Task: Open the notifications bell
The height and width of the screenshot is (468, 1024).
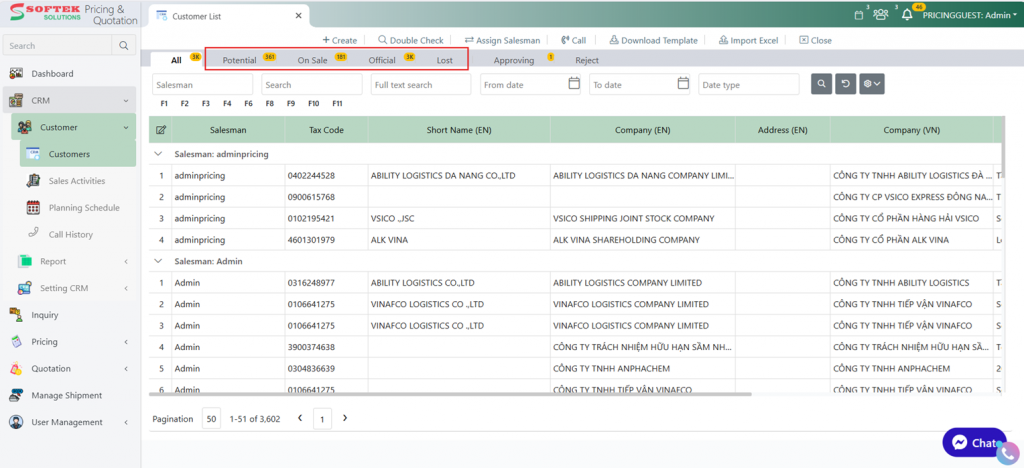Action: click(x=907, y=15)
